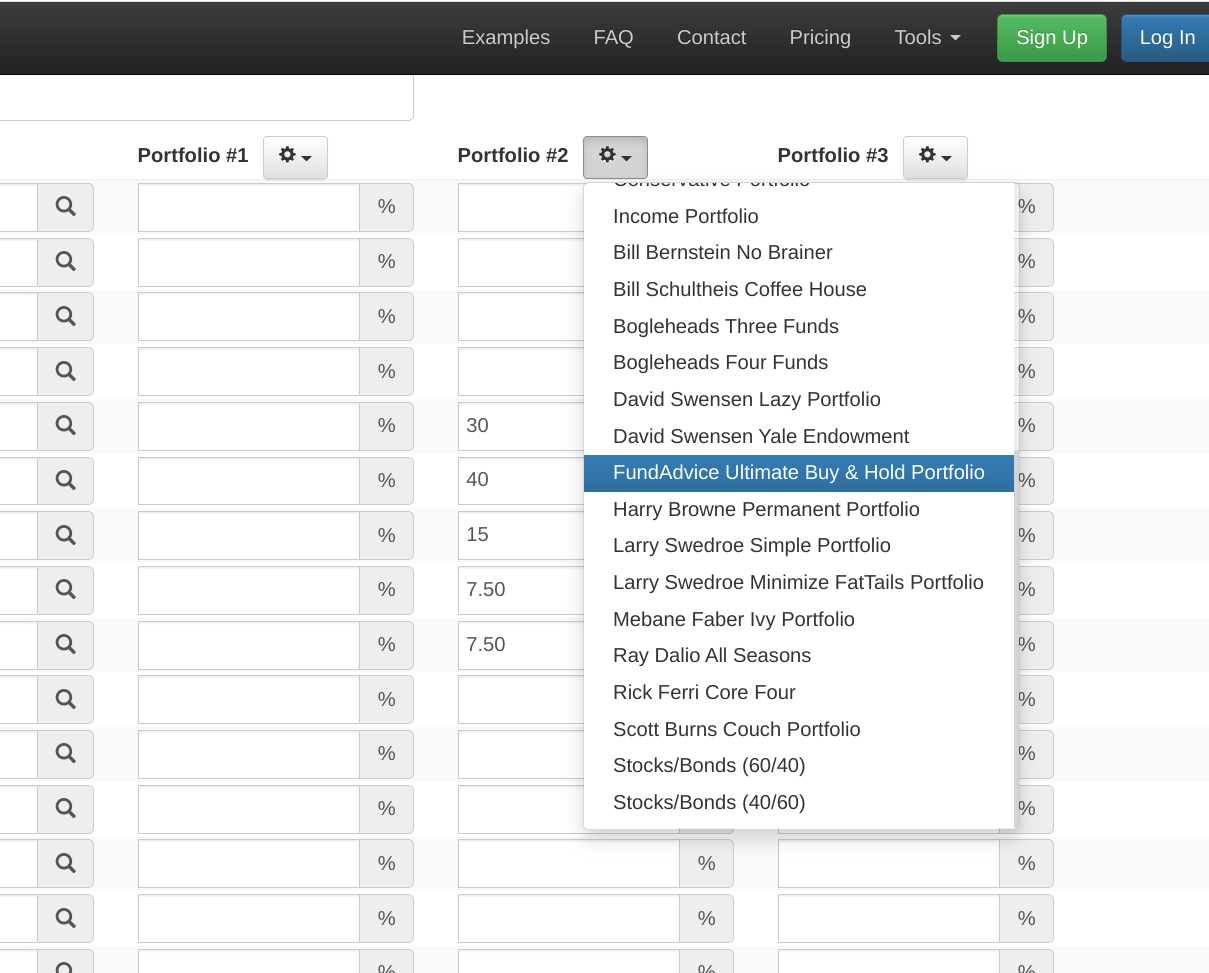
Task: Select Rick Ferri Core Four
Action: coord(799,693)
